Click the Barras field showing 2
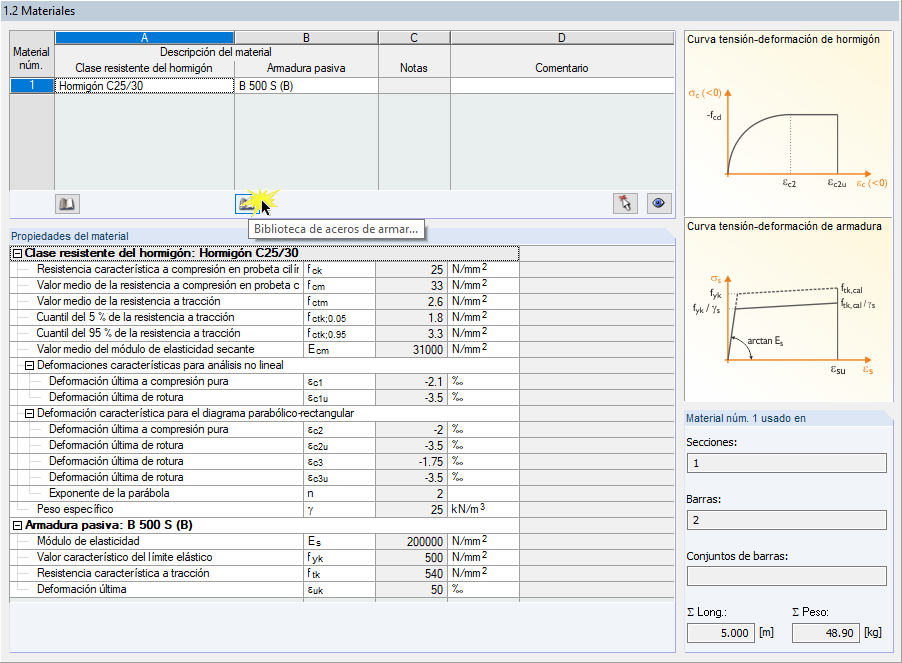 point(786,520)
